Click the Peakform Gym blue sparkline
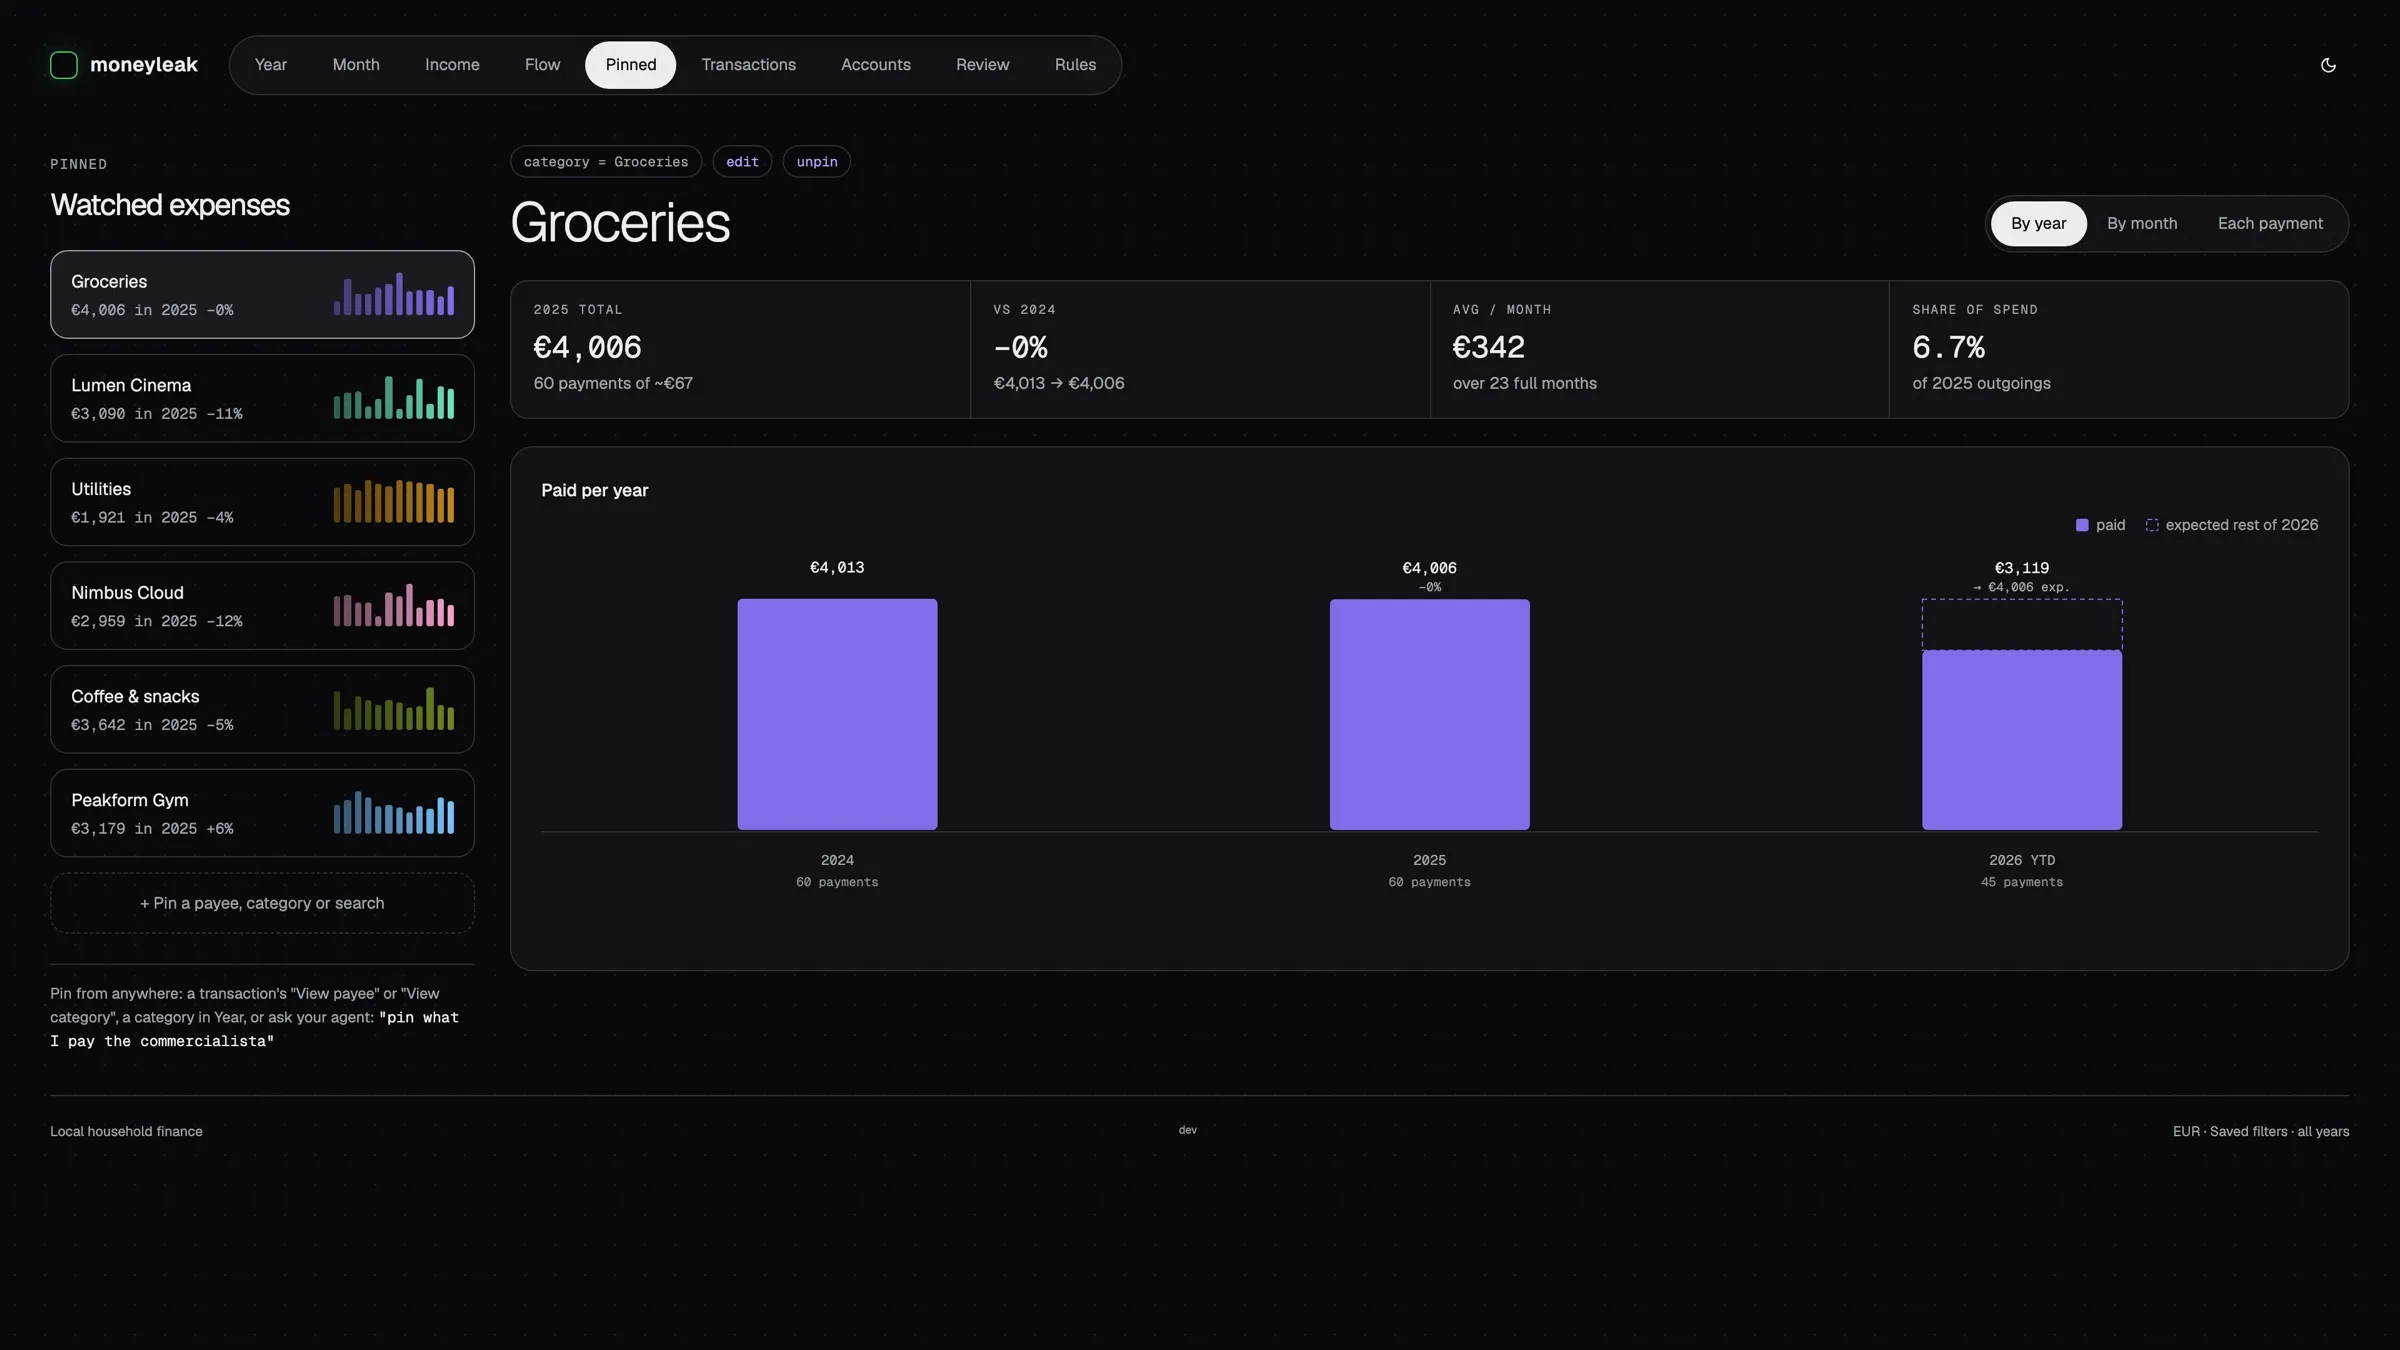Viewport: 2400px width, 1350px height. 394,813
